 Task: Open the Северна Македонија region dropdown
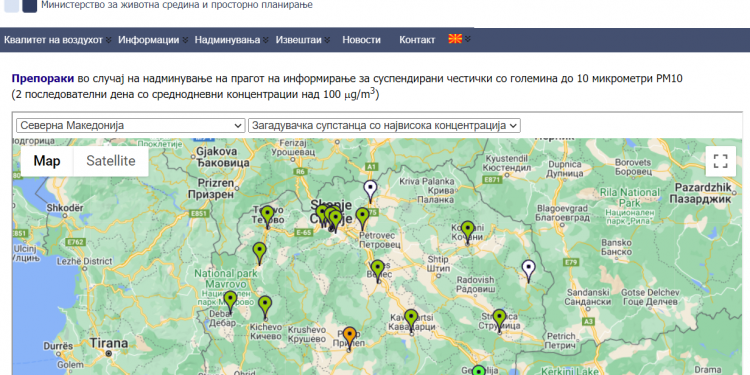click(131, 126)
